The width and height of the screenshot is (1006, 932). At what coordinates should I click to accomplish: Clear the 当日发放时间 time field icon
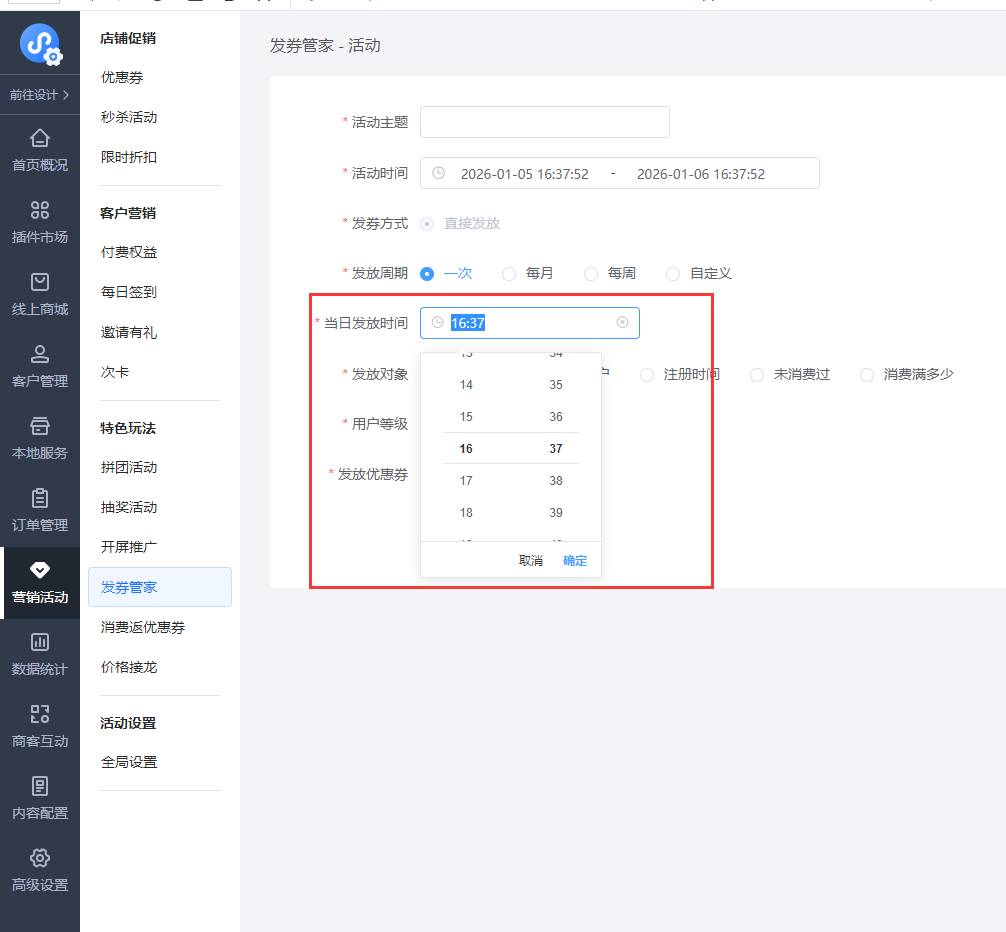click(x=622, y=323)
